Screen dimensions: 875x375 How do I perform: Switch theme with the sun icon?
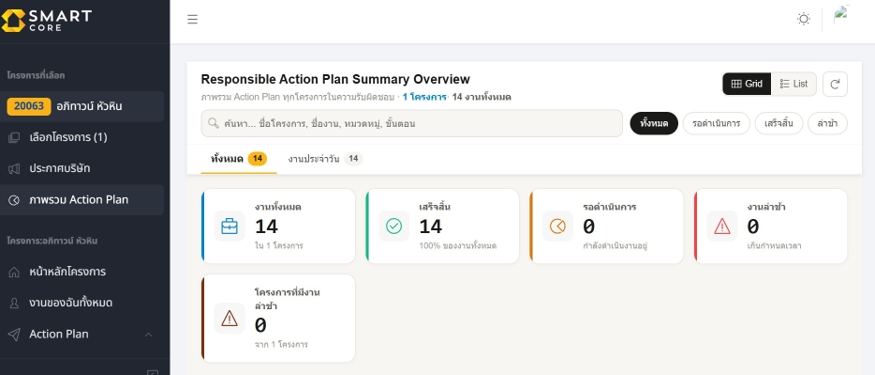coord(803,20)
